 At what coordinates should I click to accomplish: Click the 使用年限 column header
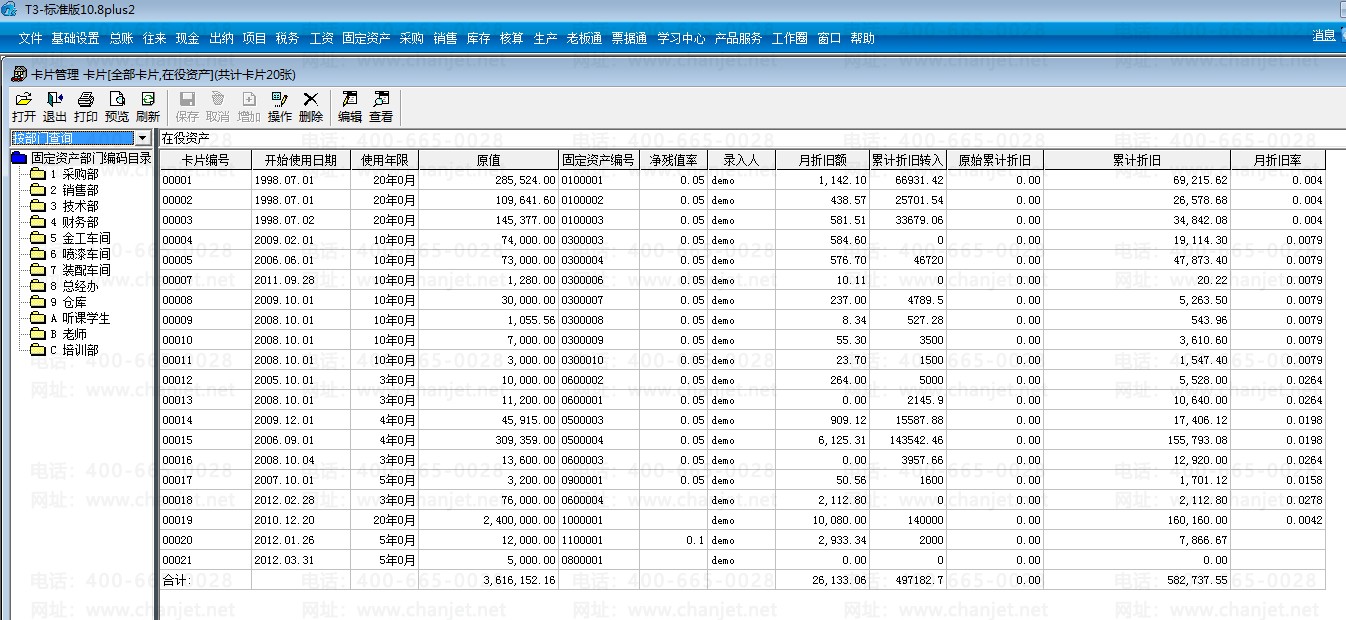pyautogui.click(x=385, y=160)
